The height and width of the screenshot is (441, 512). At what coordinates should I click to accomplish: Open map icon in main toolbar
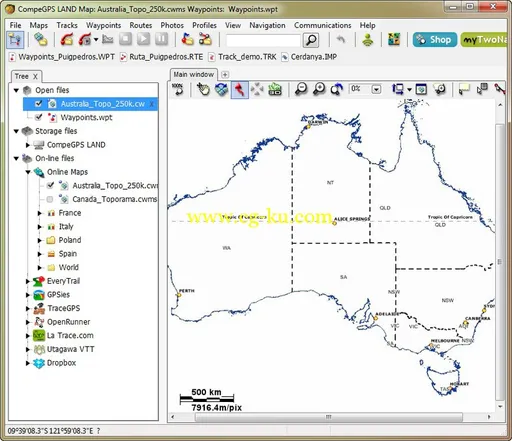pos(41,40)
